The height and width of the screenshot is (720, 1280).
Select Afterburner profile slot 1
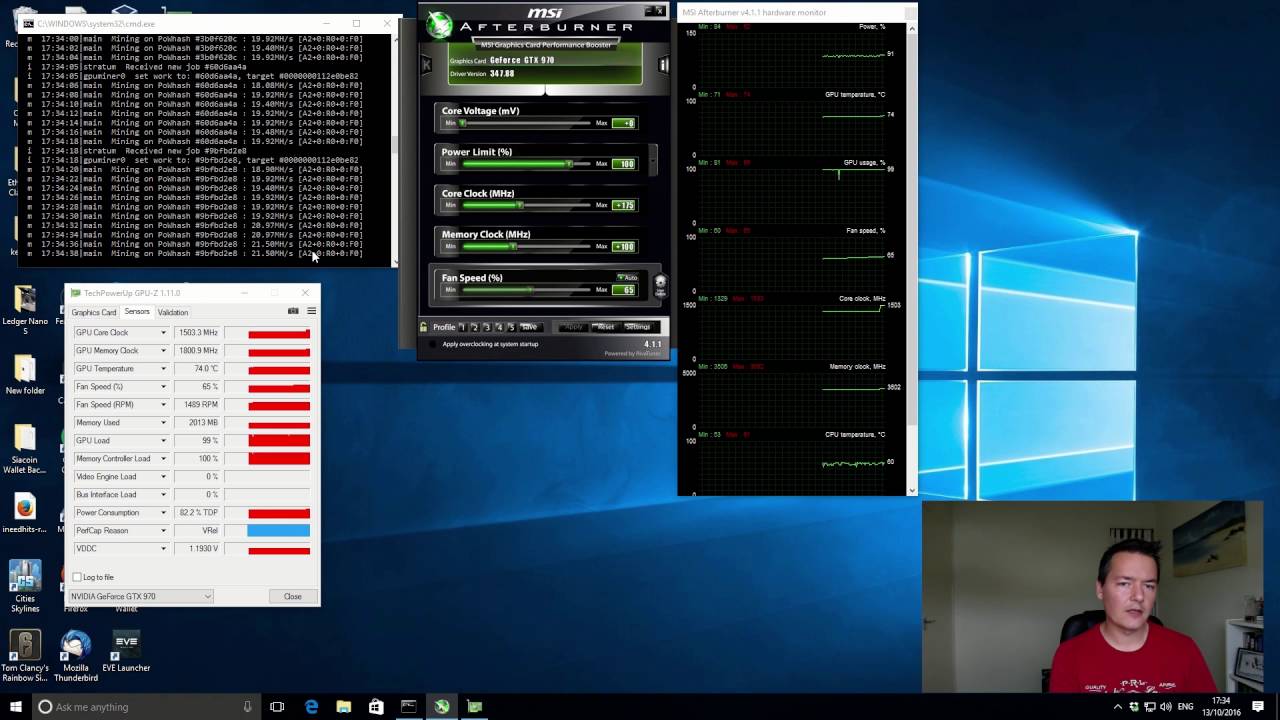pos(462,327)
